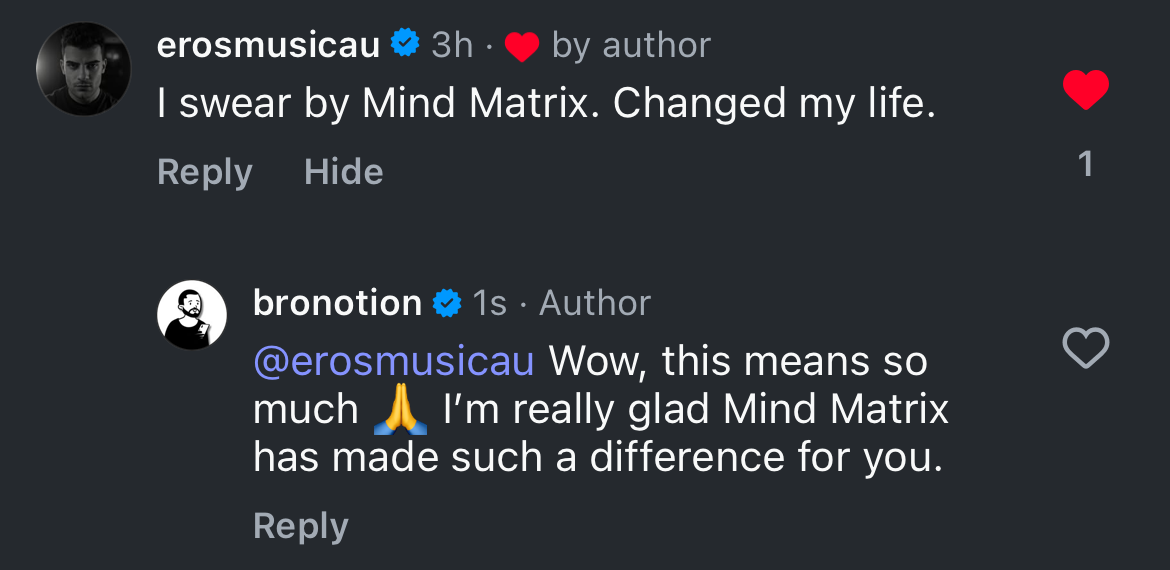Hide the erosmusicau comment
Screen dimensions: 1170x570
coord(343,172)
